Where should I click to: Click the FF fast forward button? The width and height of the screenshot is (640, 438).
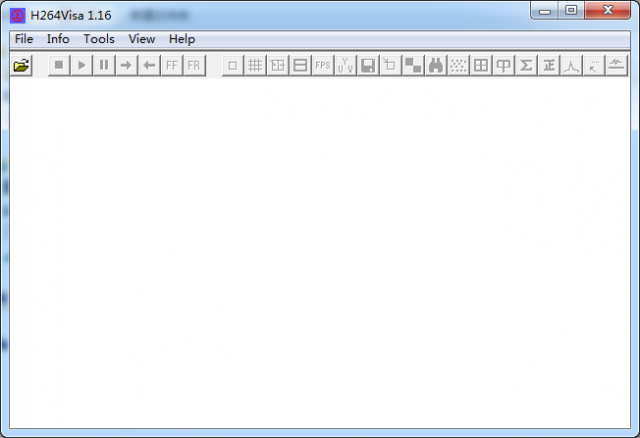(x=172, y=65)
